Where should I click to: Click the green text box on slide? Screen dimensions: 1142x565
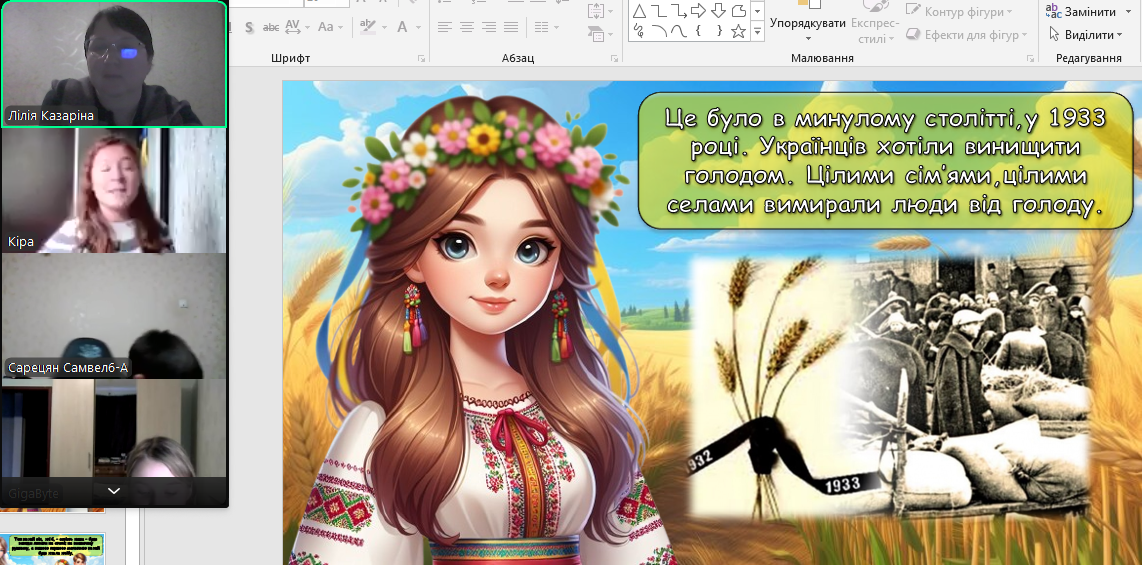[886, 161]
